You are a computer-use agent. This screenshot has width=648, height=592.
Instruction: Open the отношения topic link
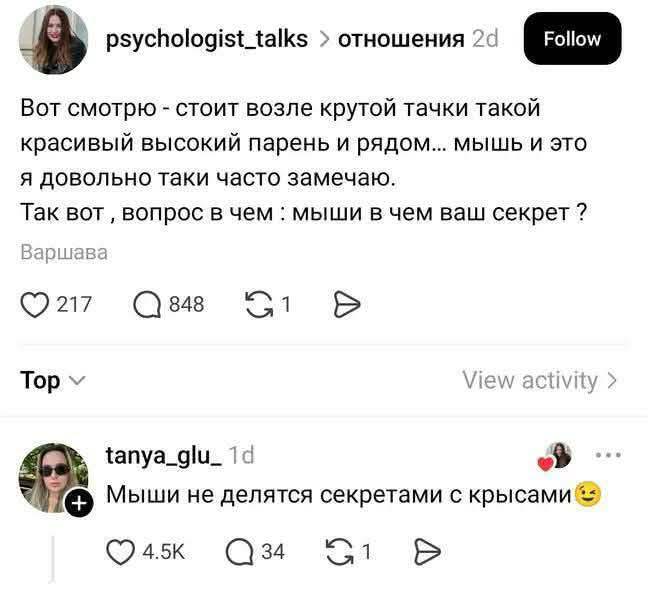coord(401,39)
